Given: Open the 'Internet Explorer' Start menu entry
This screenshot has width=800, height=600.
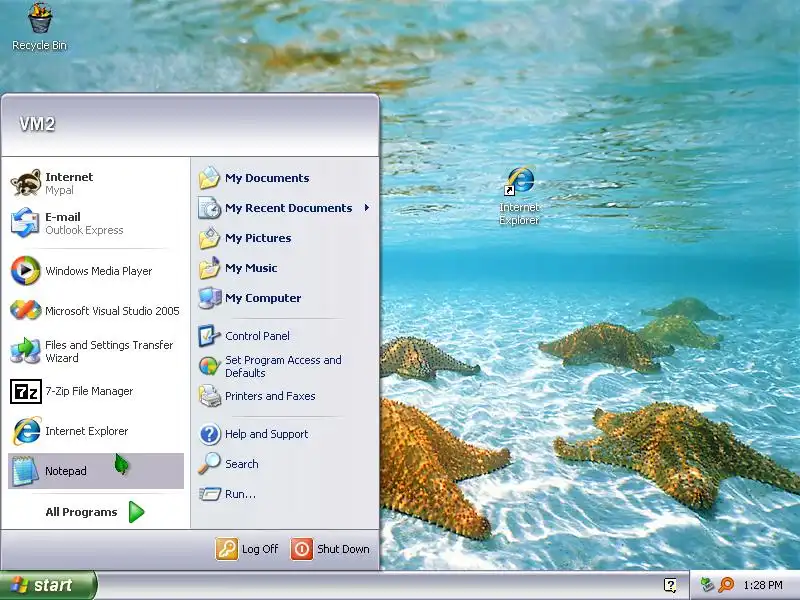Looking at the screenshot, I should pos(96,431).
